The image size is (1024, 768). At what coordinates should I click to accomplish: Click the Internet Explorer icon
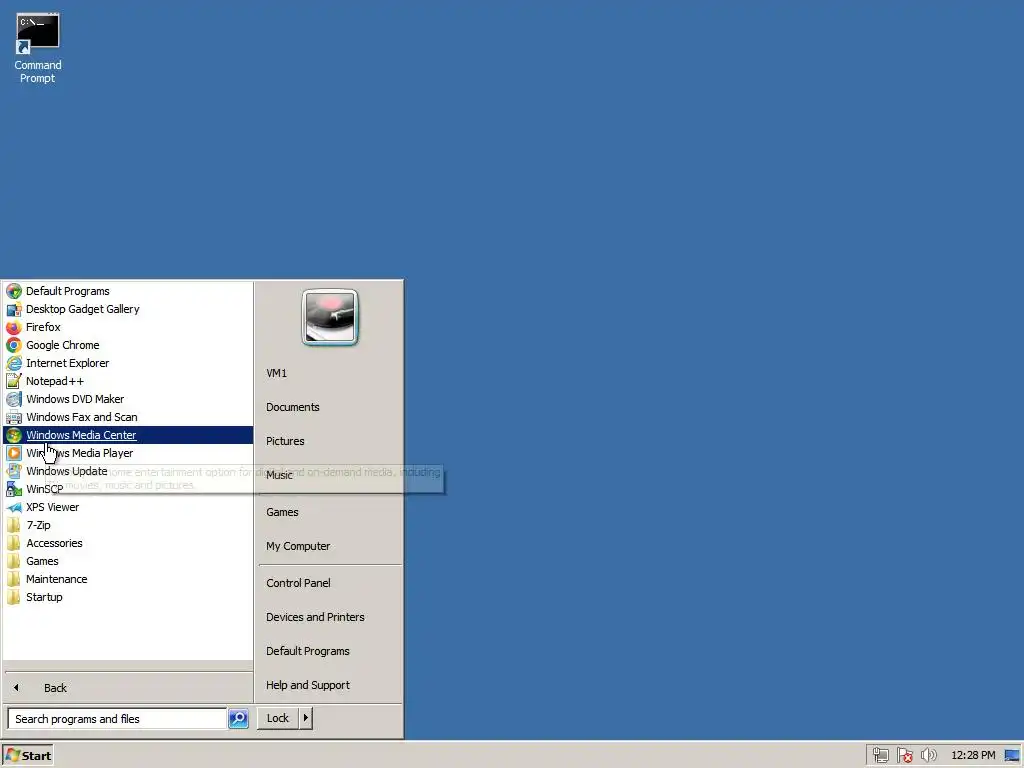tap(14, 363)
